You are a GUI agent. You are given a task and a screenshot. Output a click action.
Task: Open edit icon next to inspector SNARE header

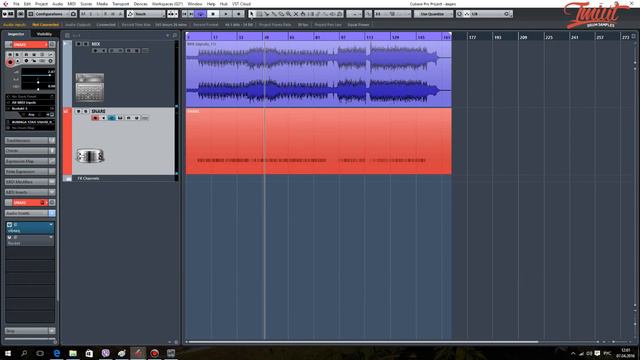(x=52, y=44)
